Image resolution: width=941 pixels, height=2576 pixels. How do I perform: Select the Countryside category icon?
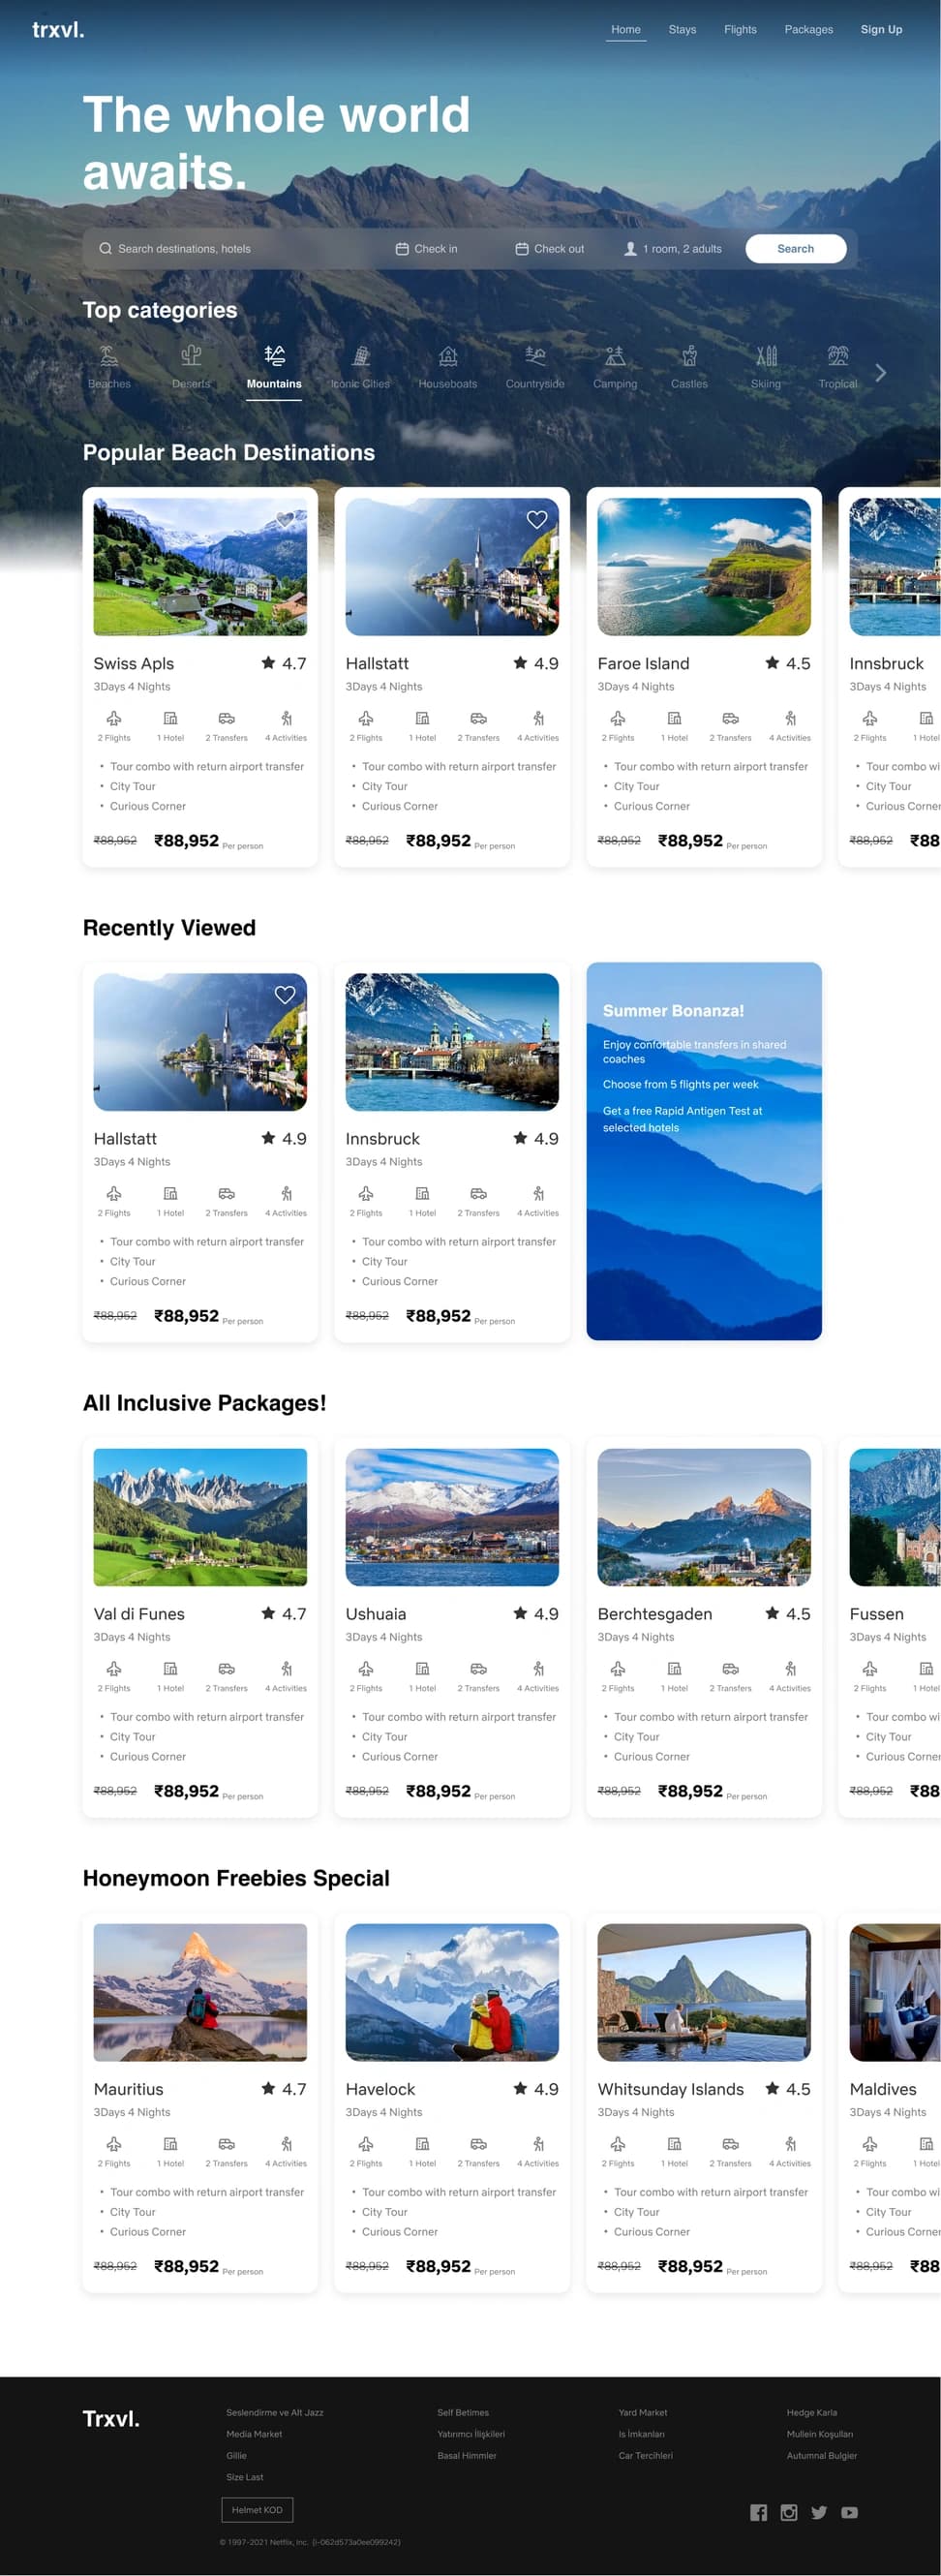click(535, 355)
